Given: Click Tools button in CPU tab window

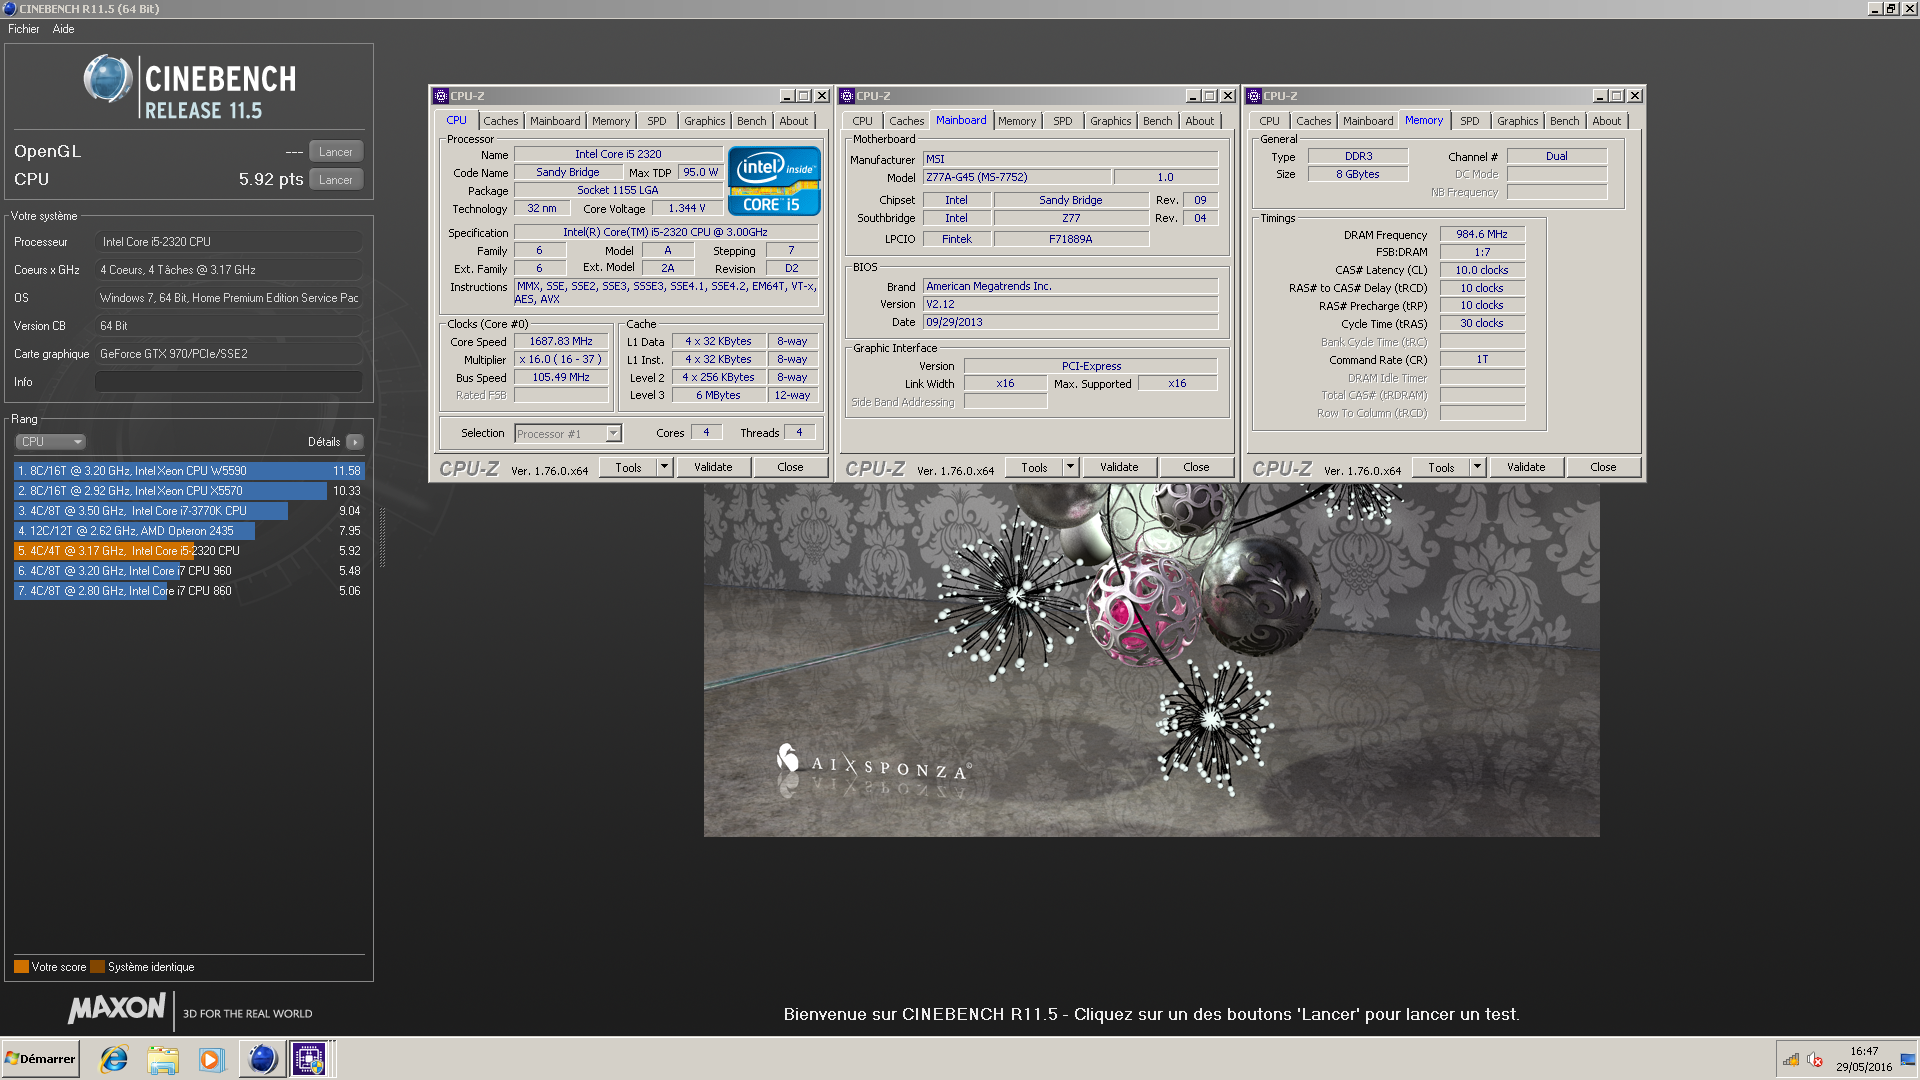Looking at the screenshot, I should [x=628, y=468].
